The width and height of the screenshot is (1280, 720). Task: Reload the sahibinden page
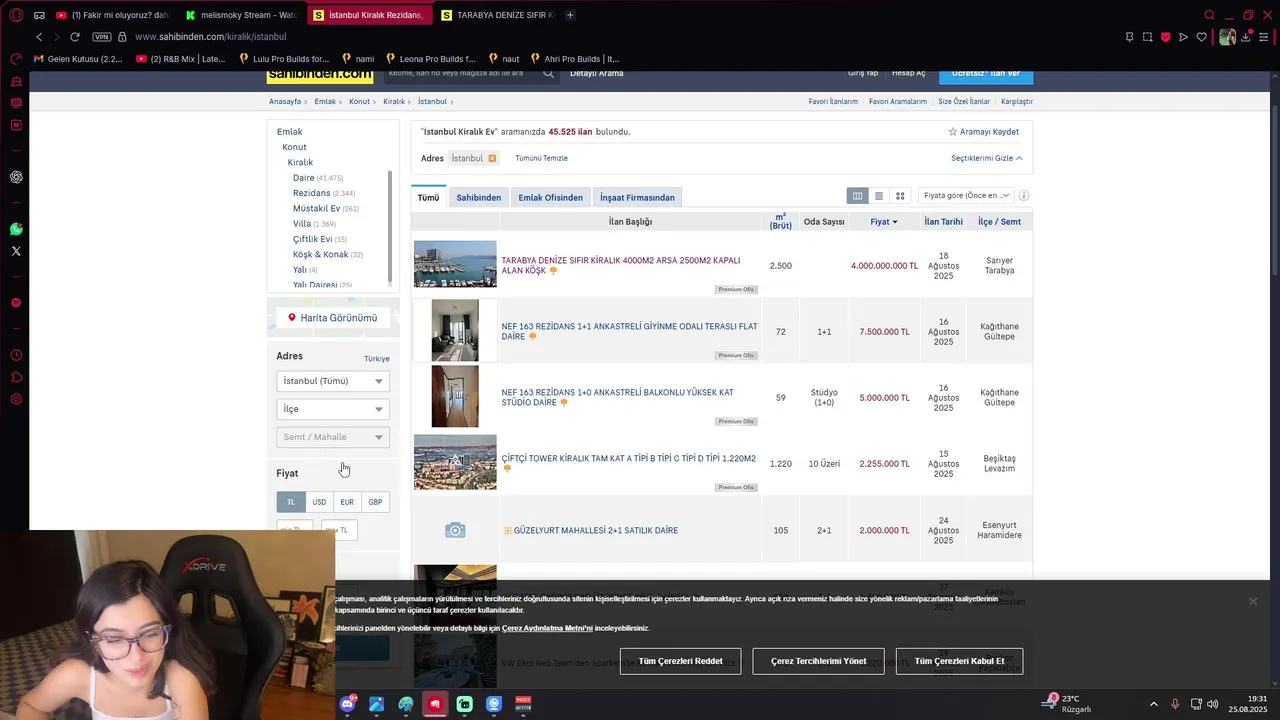75,37
